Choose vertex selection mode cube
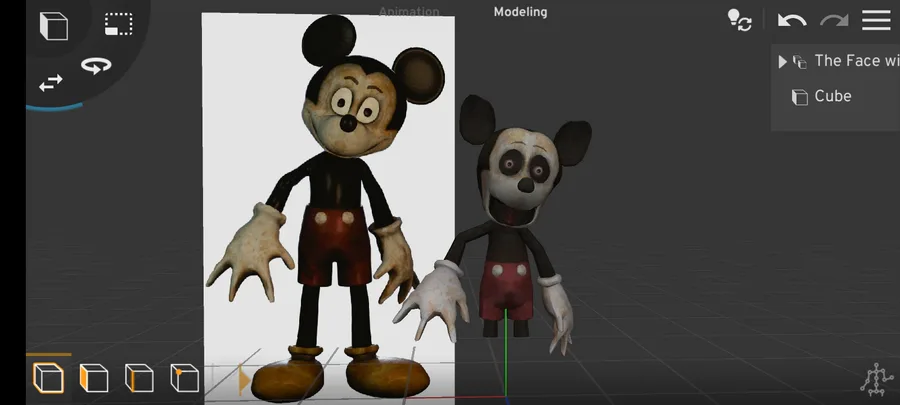The height and width of the screenshot is (405, 900). (185, 378)
